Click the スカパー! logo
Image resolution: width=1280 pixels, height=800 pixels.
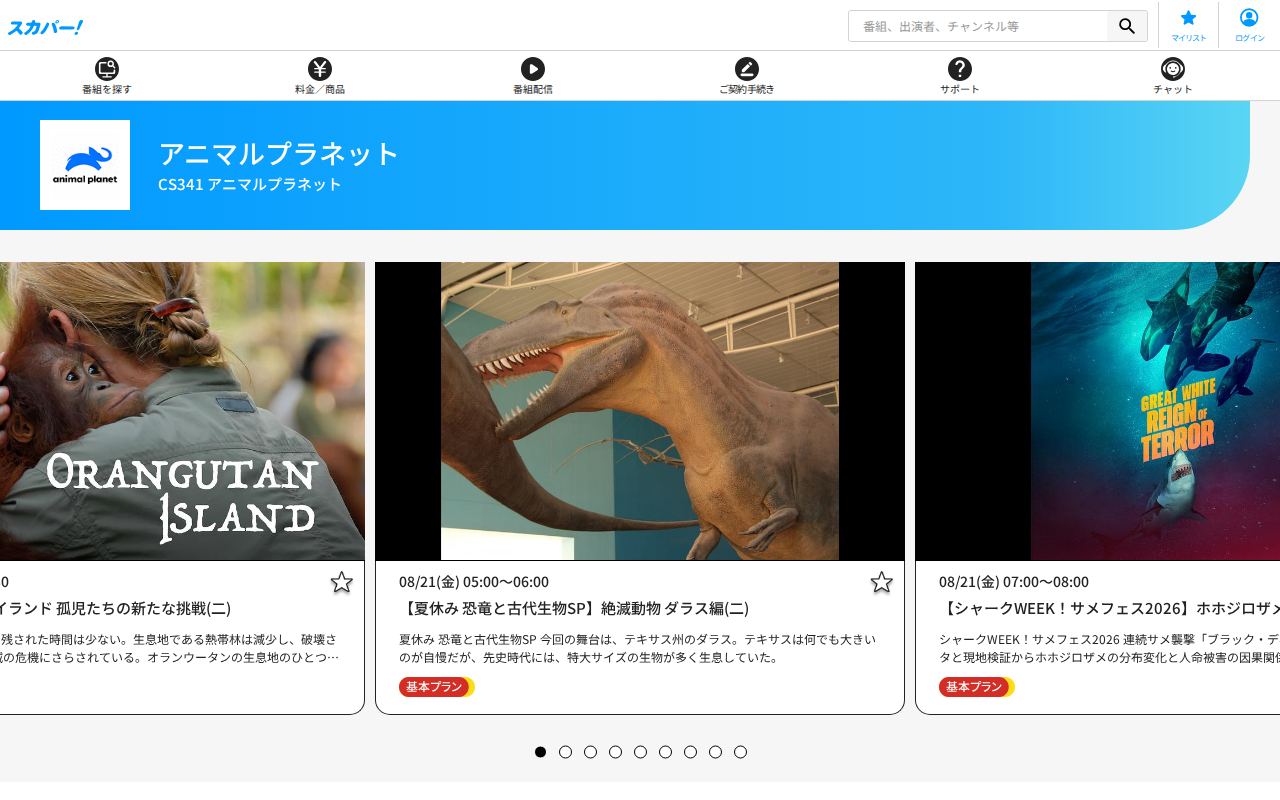click(x=45, y=27)
